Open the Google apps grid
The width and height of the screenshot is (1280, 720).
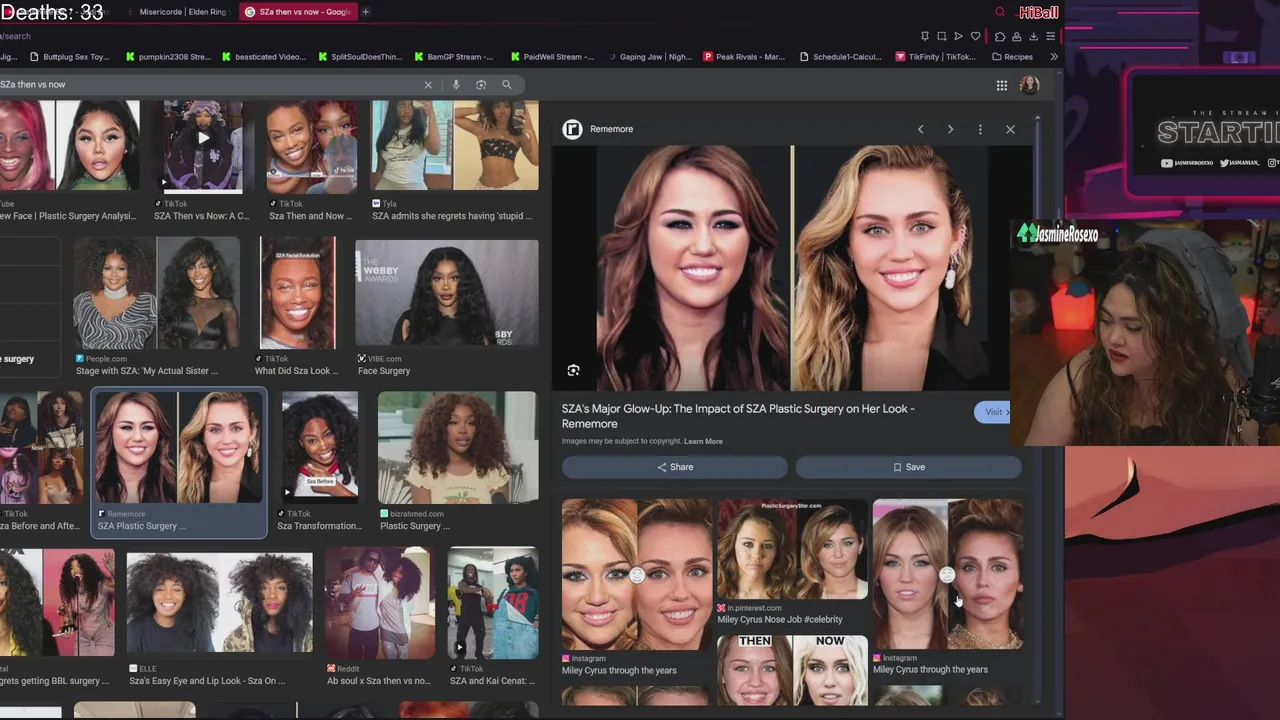1001,85
